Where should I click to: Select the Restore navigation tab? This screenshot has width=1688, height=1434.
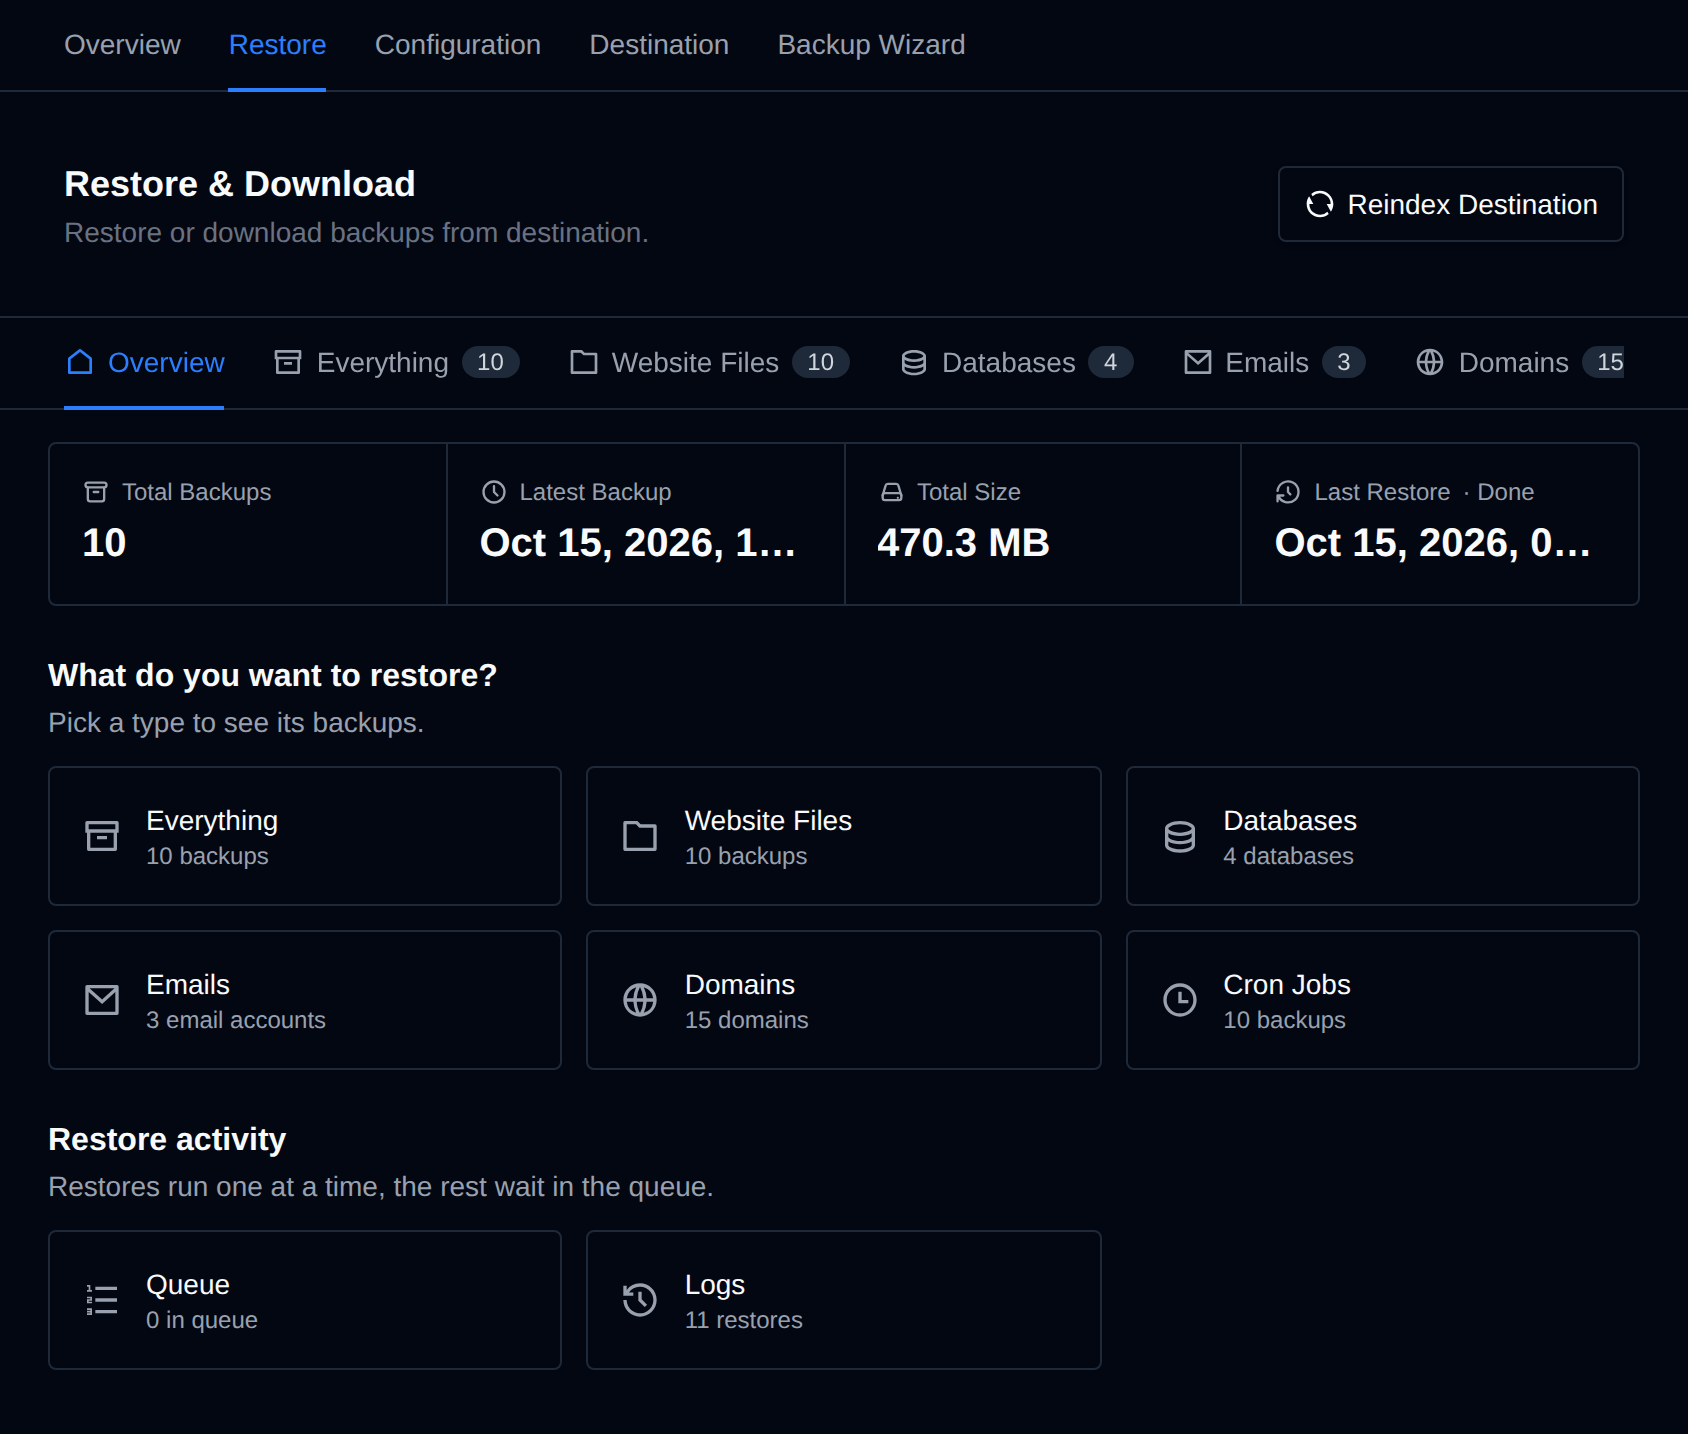pyautogui.click(x=277, y=45)
